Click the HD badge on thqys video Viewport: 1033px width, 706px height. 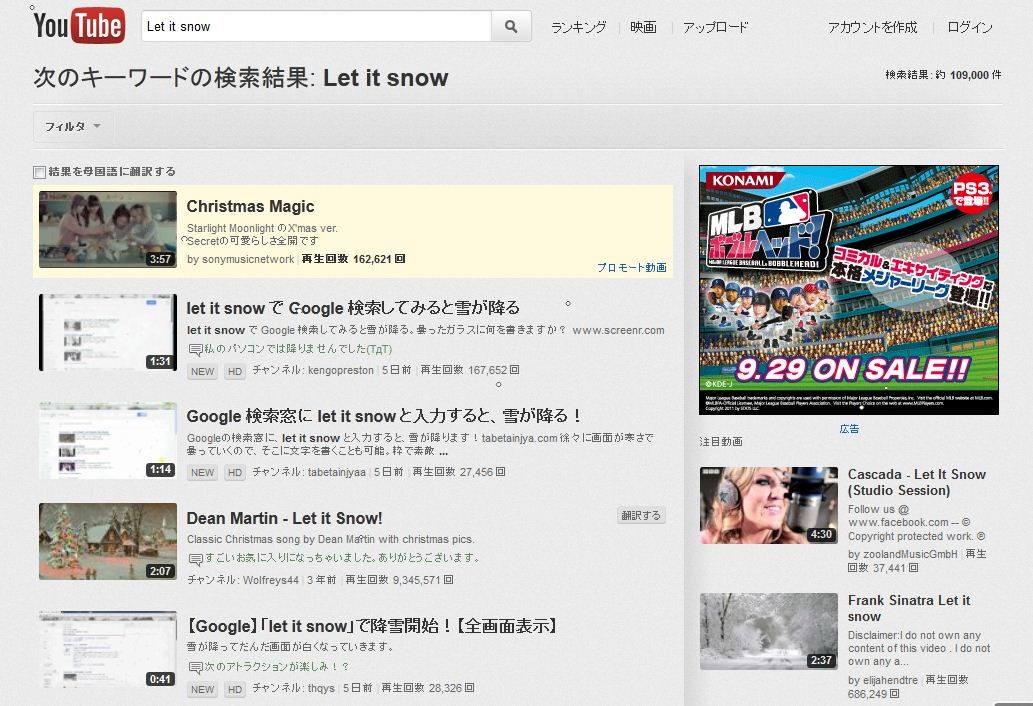[x=235, y=690]
